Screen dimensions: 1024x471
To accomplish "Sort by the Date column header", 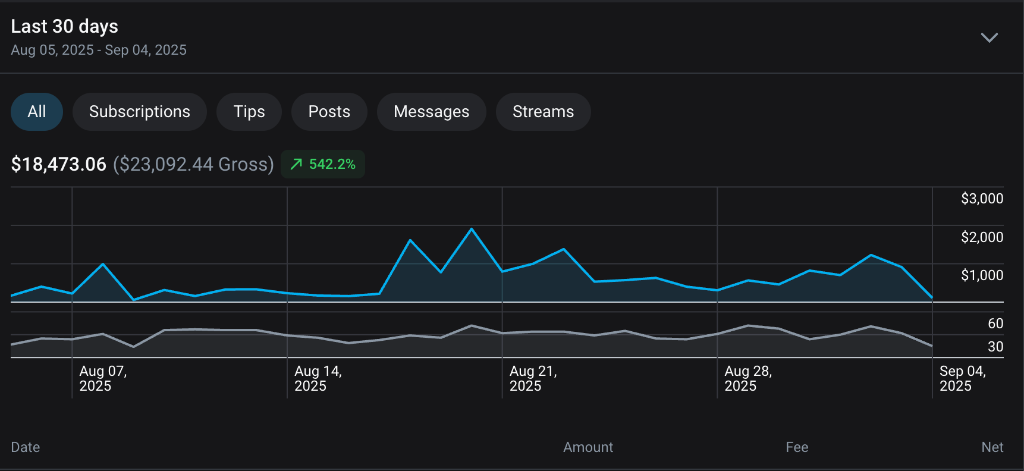I will point(25,447).
